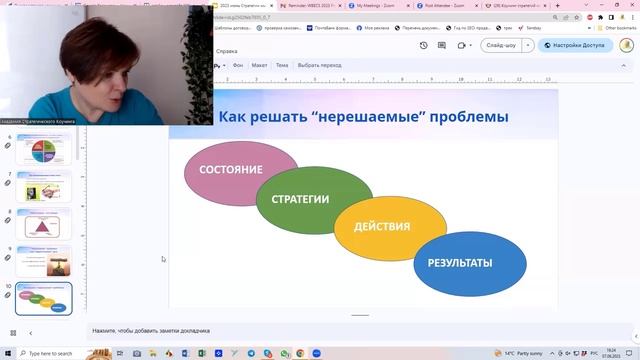Open Почтовая форма bookmark

(329, 28)
